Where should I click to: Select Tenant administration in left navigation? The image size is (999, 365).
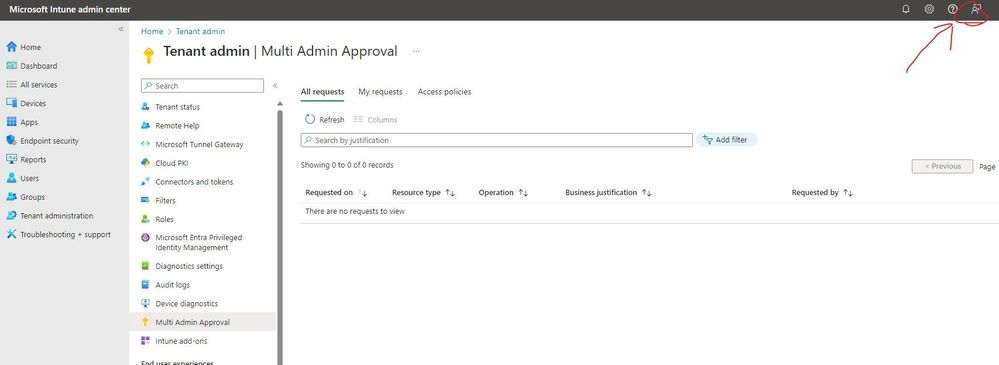pos(57,216)
